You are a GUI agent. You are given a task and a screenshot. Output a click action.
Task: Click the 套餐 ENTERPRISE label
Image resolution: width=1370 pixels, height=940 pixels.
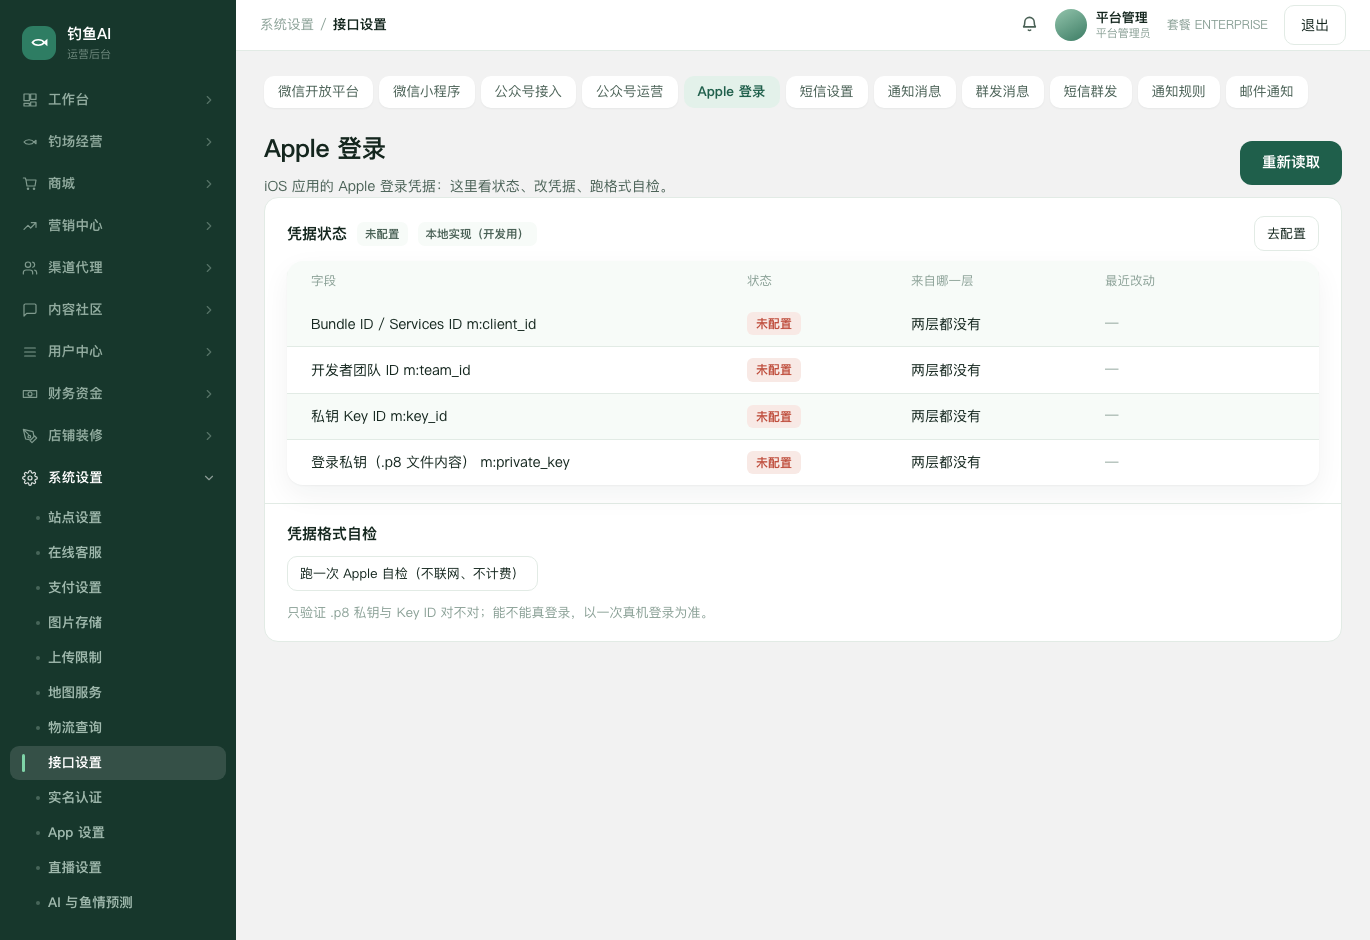point(1217,25)
